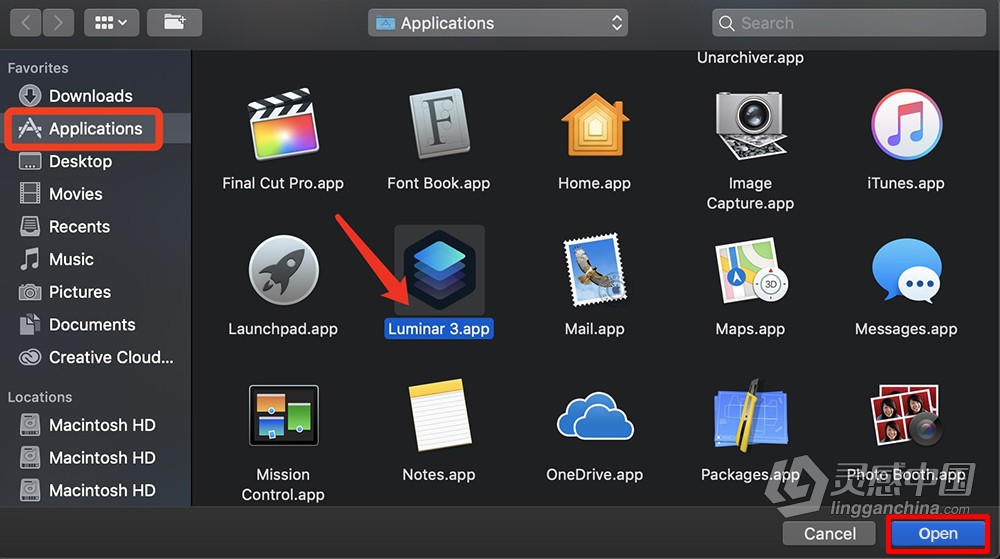1000x559 pixels.
Task: Select the OneDrive.app cloud icon
Action: pos(594,416)
